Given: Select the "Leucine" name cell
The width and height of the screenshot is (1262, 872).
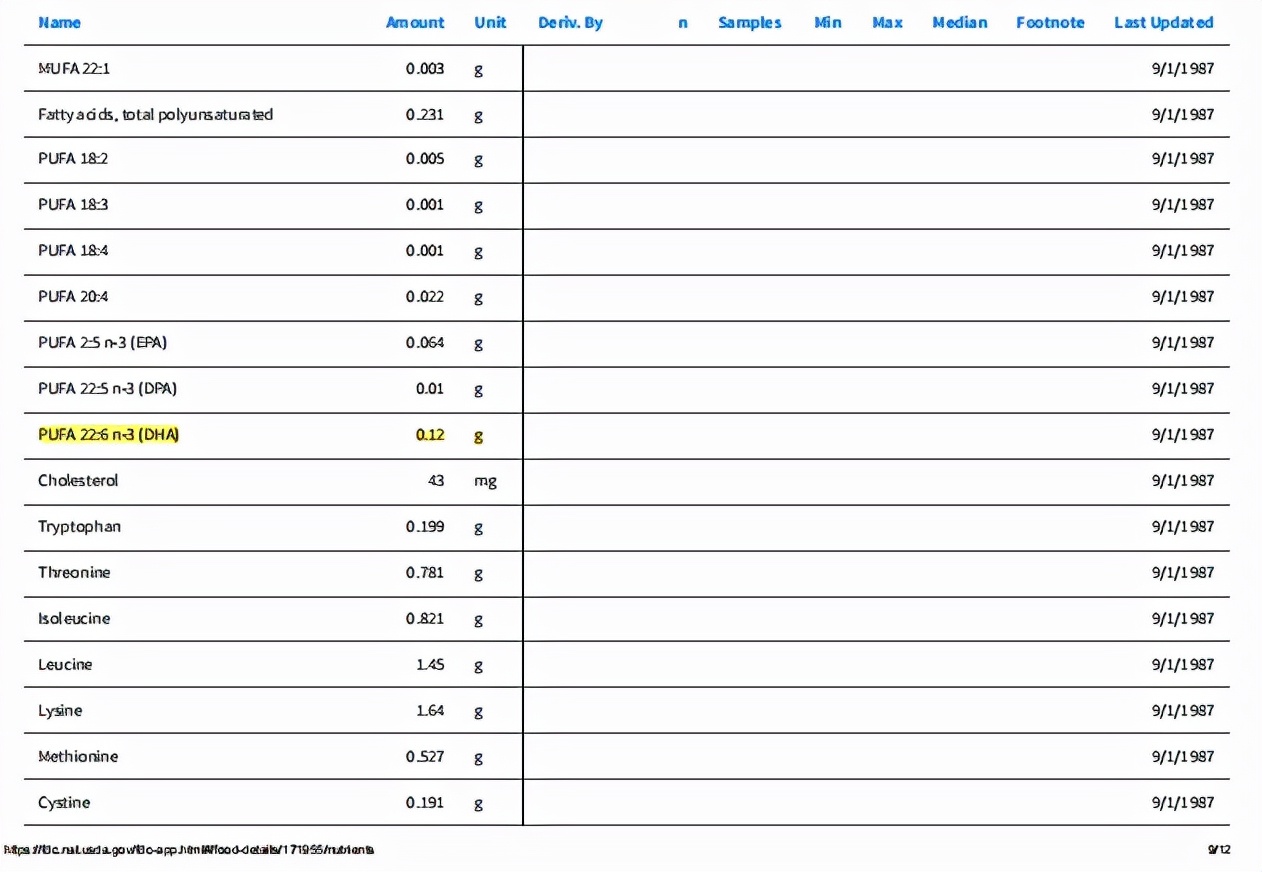Looking at the screenshot, I should tap(65, 664).
